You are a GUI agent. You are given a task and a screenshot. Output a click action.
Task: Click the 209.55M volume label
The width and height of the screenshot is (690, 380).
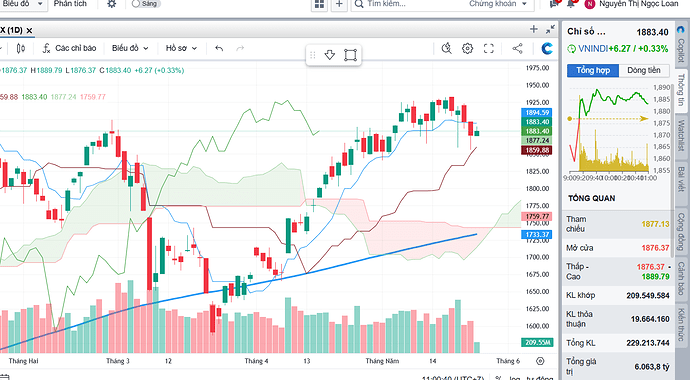click(x=536, y=342)
